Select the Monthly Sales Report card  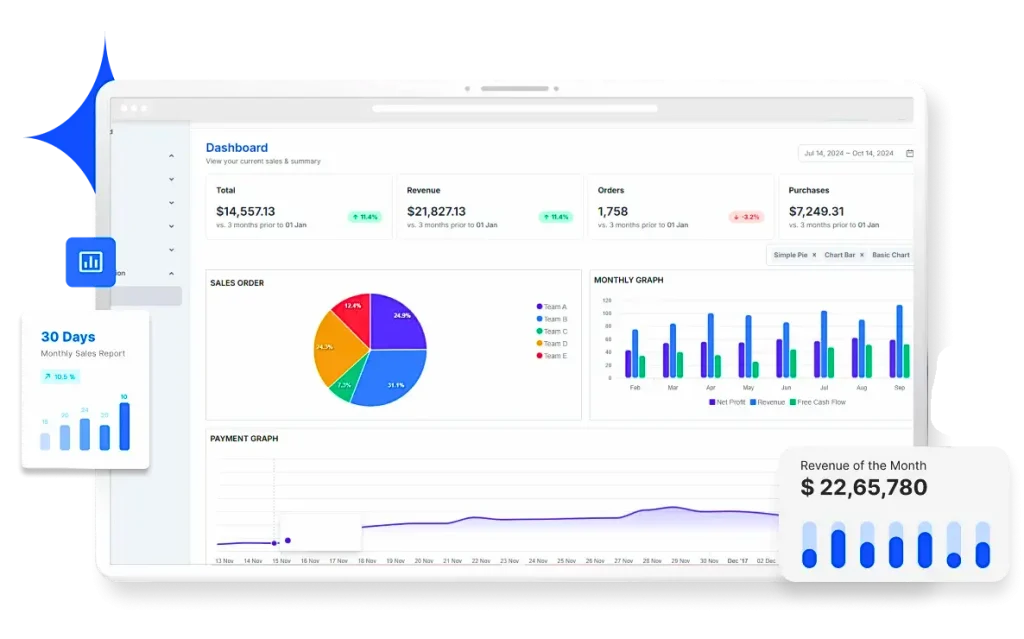click(82, 353)
